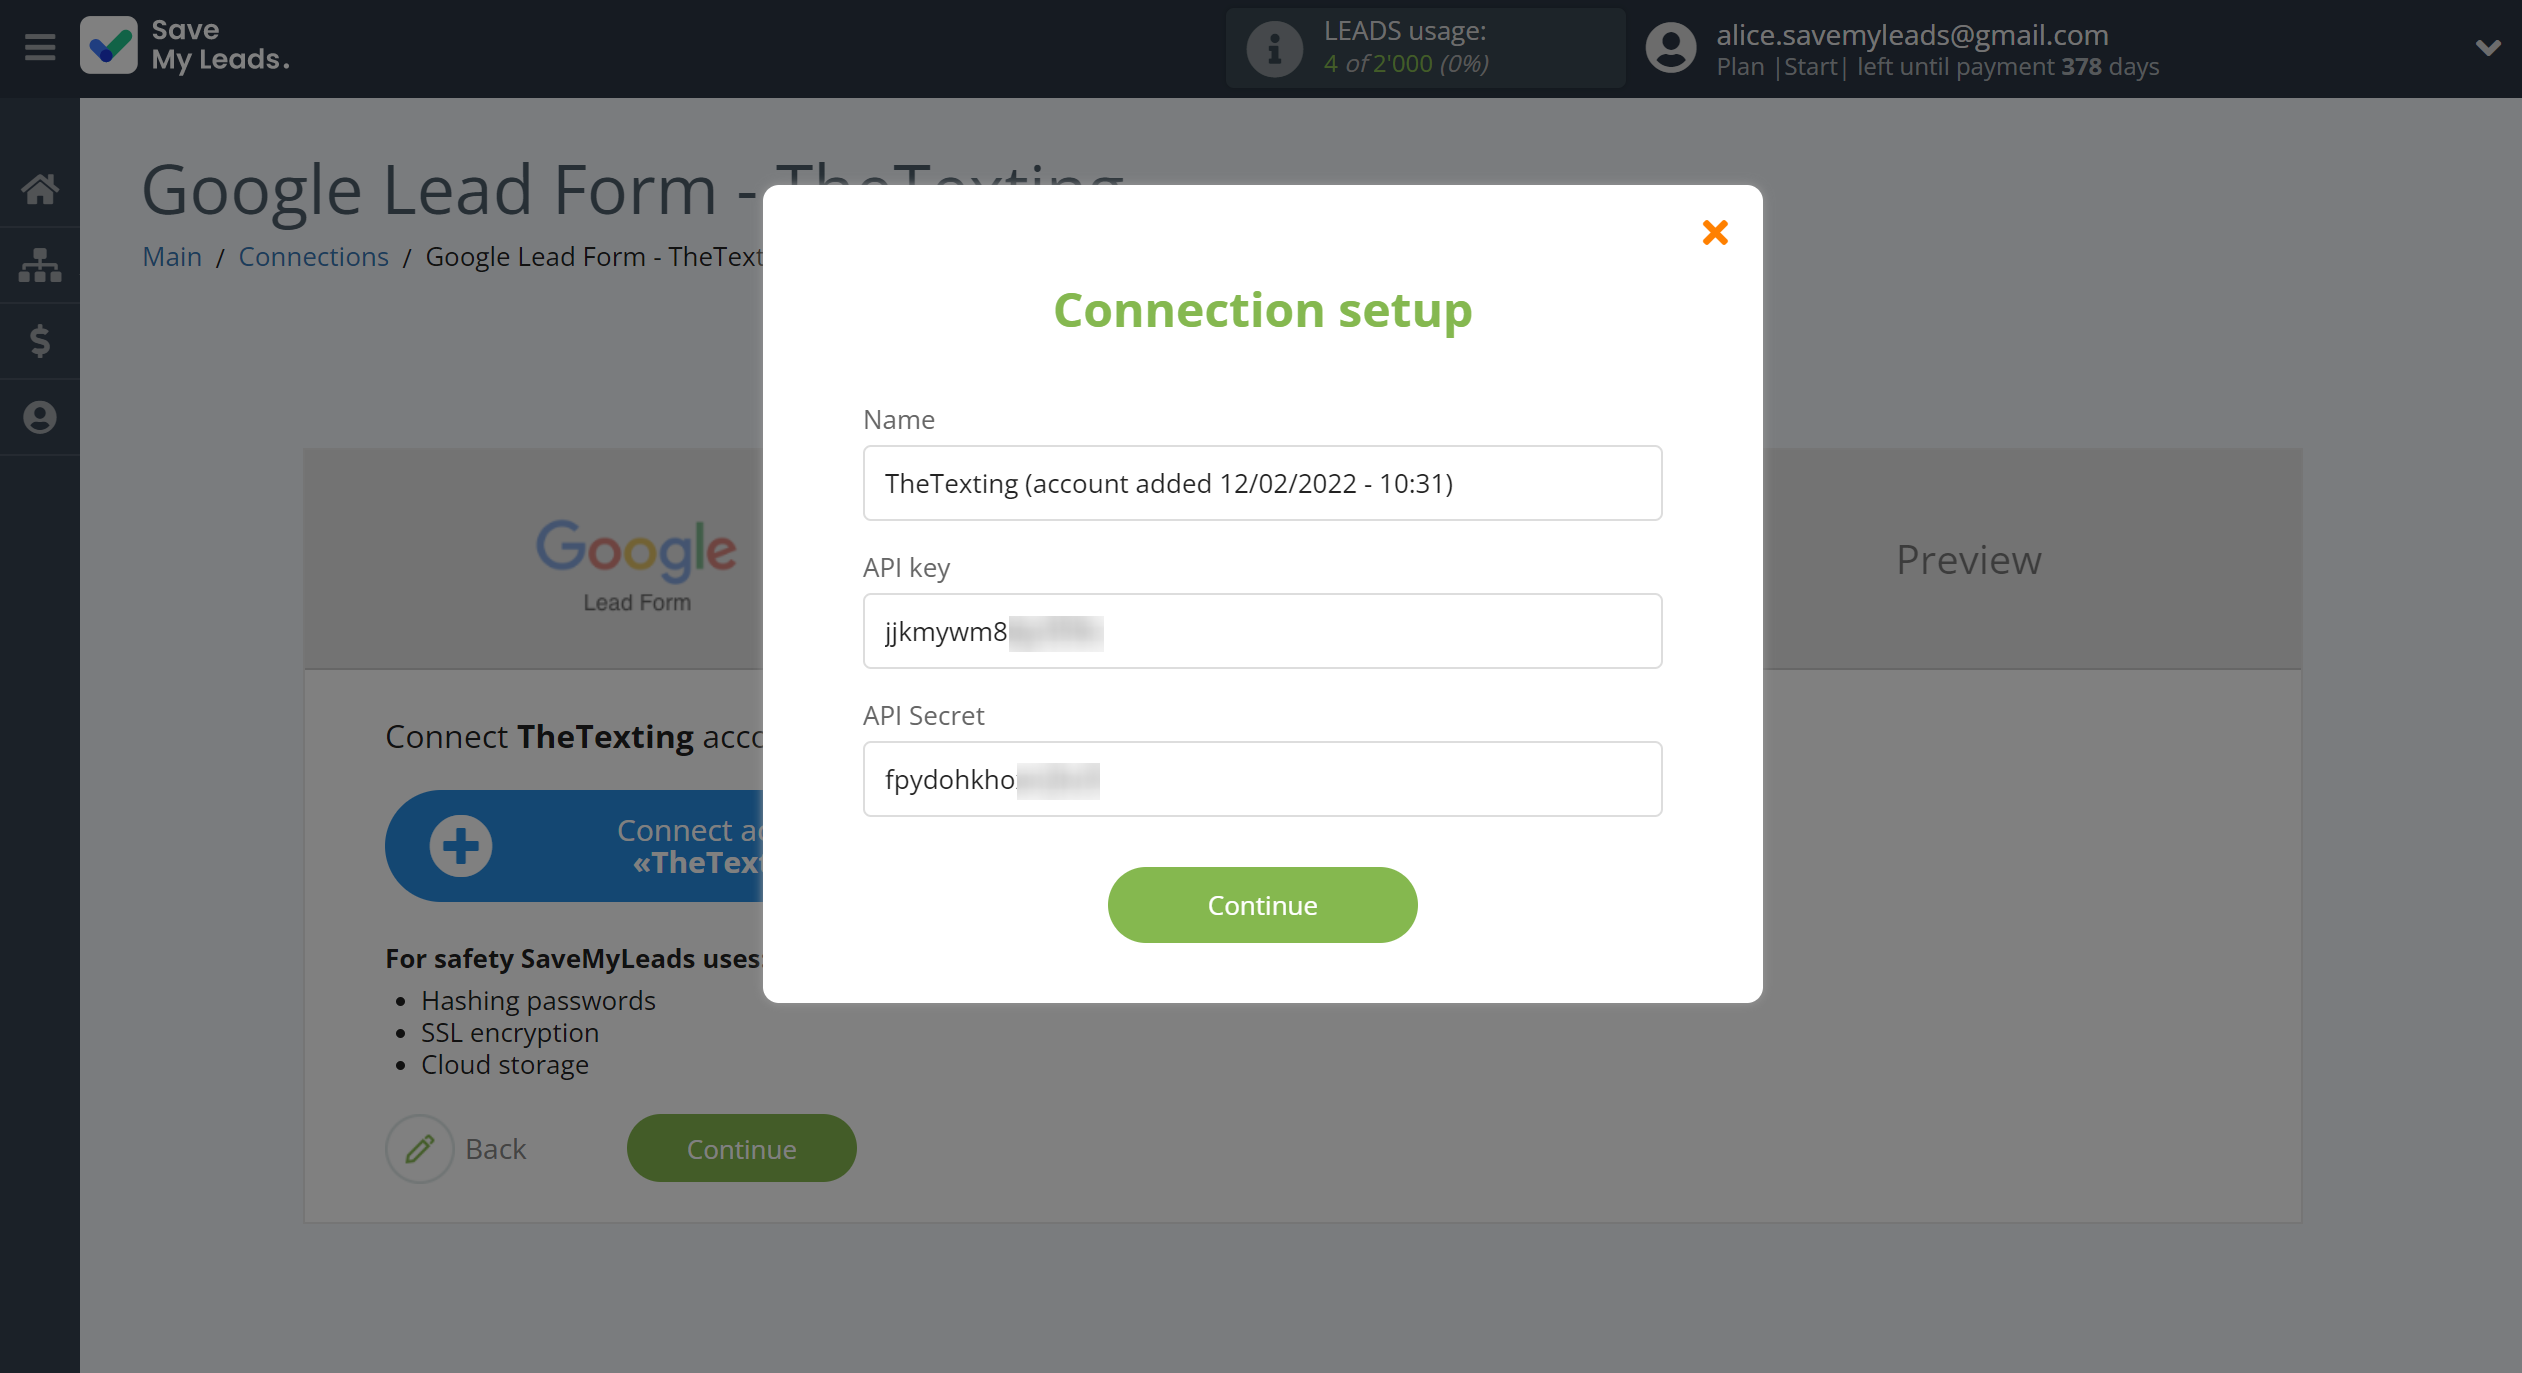Select the Connections breadcrumb link
This screenshot has width=2522, height=1373.
click(x=313, y=255)
